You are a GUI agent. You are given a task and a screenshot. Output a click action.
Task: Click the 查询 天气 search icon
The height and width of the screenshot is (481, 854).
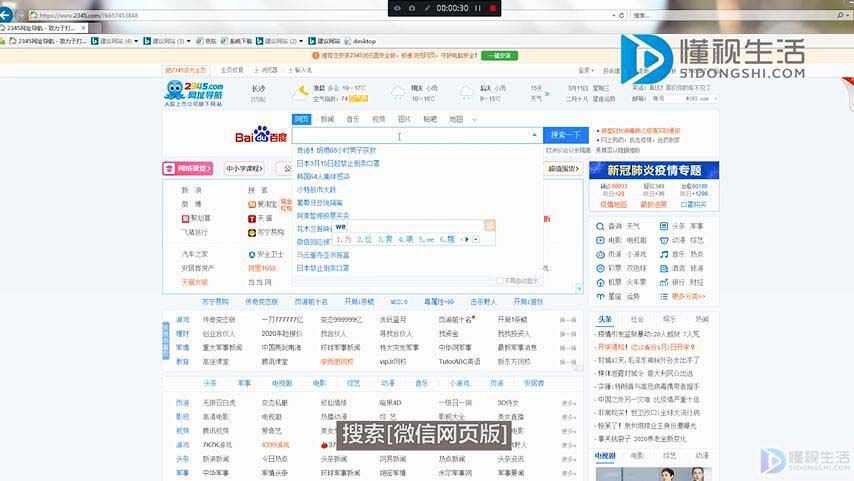click(x=599, y=226)
